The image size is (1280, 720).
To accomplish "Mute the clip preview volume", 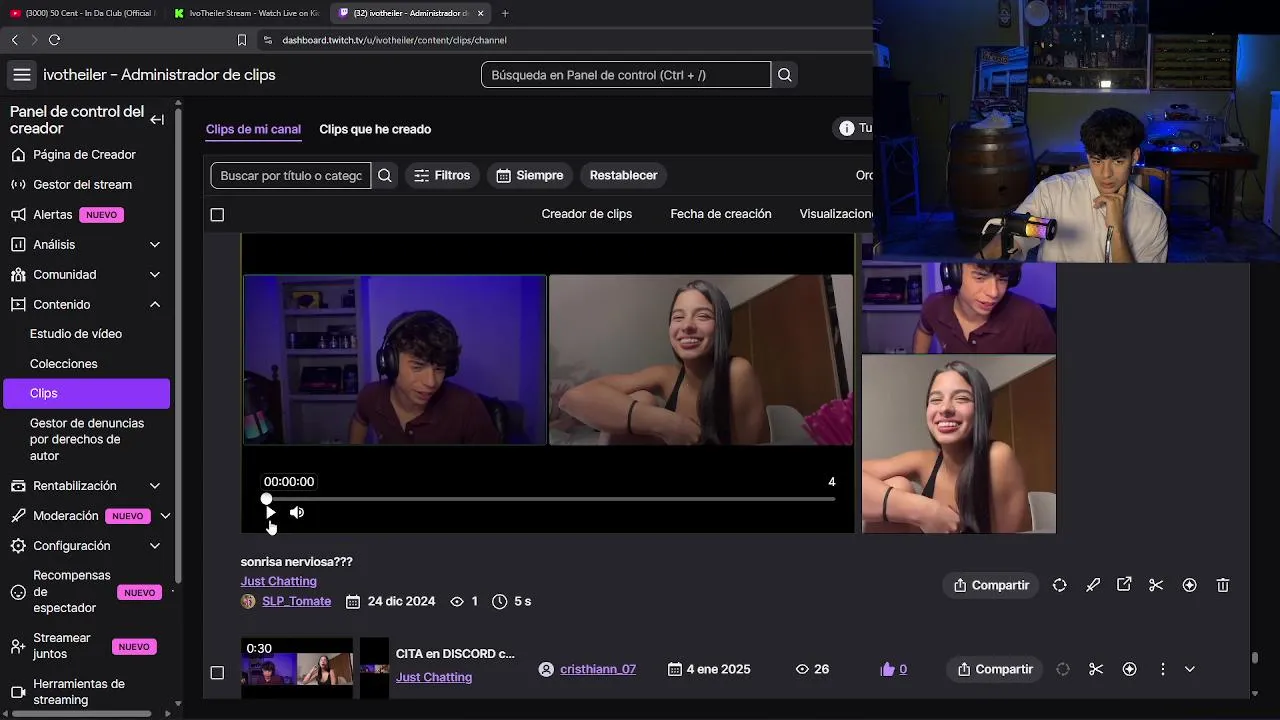I will click(x=297, y=512).
